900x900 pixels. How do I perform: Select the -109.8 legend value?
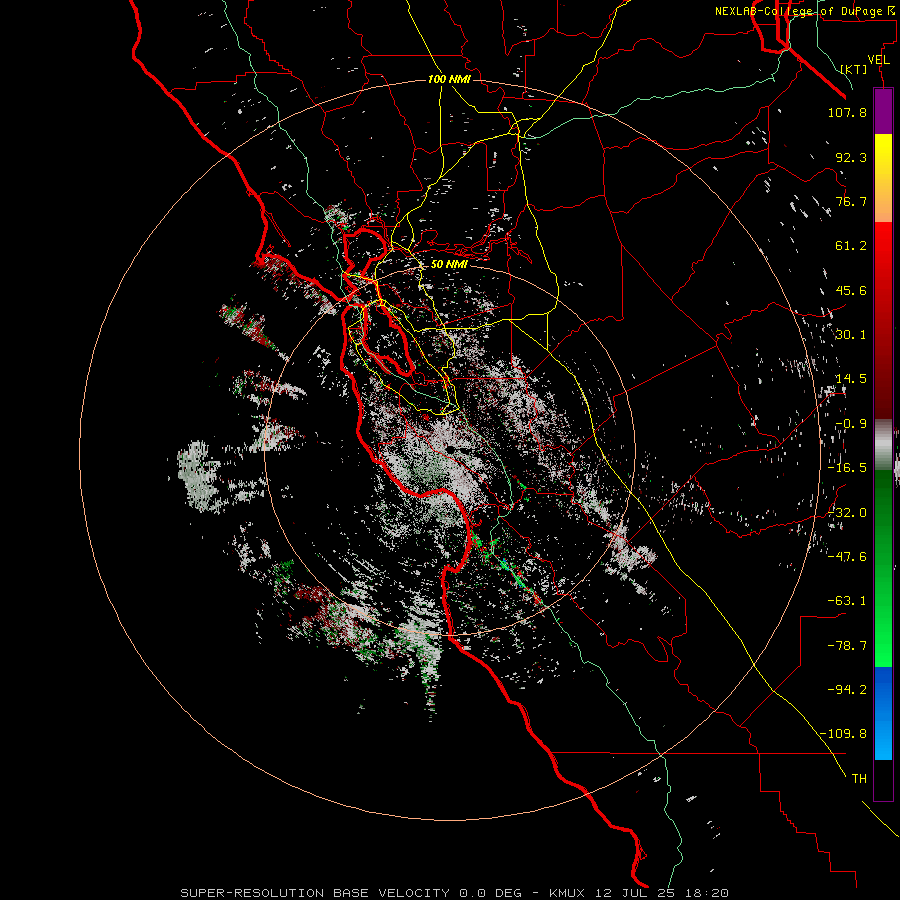tap(843, 734)
